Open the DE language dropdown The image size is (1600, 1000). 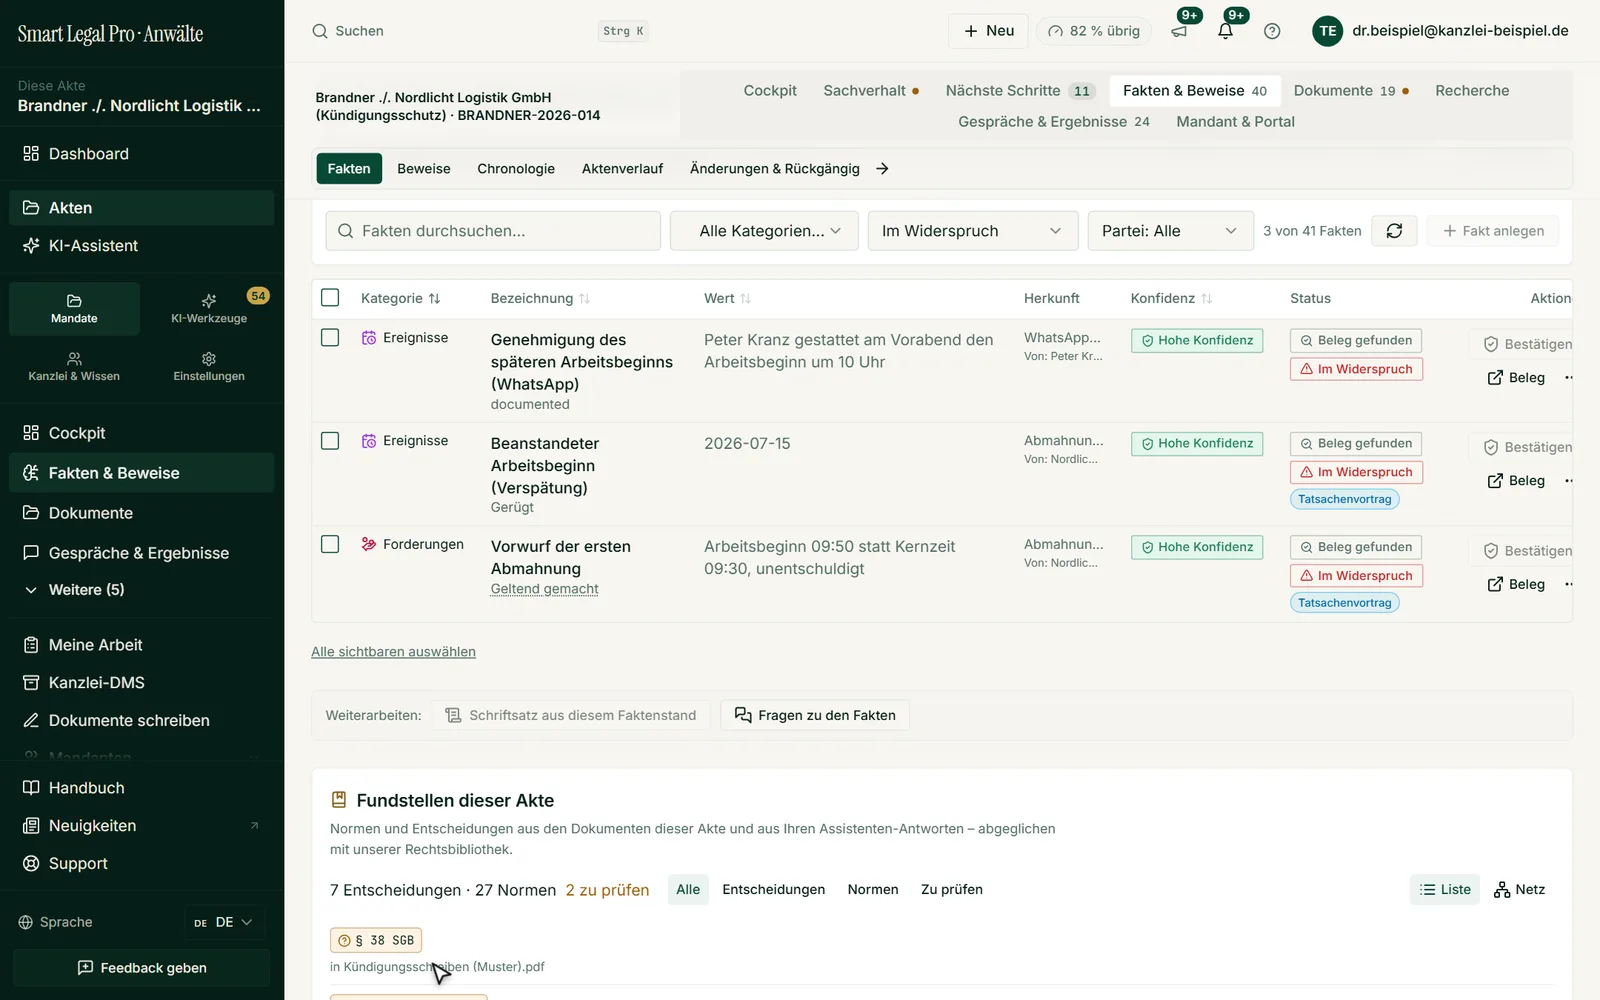[224, 922]
